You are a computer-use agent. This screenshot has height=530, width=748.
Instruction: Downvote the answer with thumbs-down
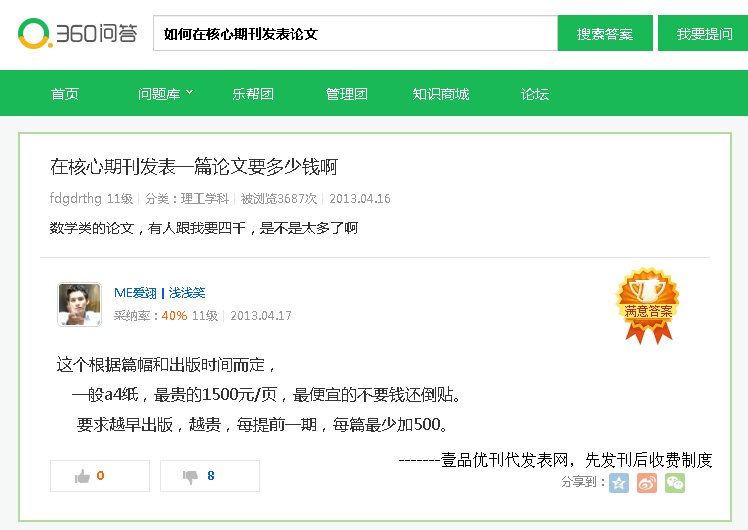point(210,476)
